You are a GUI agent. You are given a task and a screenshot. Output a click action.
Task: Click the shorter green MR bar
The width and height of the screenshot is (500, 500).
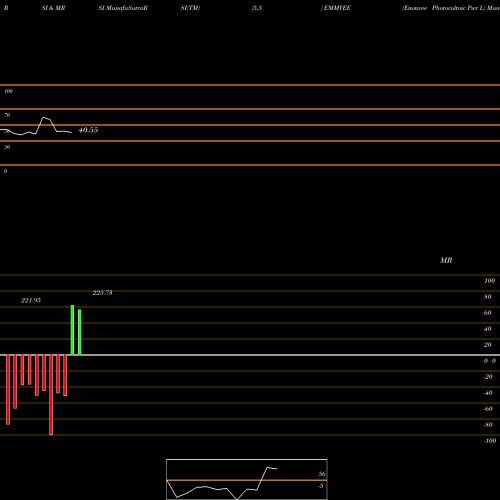click(x=80, y=332)
